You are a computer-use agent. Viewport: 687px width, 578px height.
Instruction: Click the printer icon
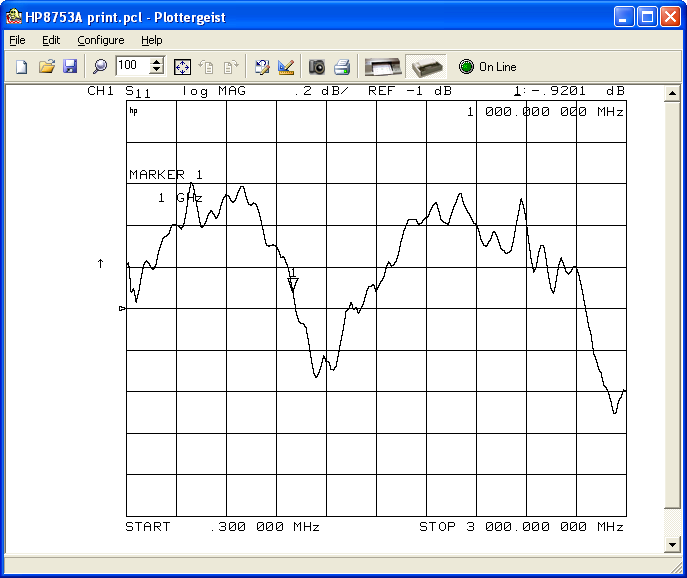pyautogui.click(x=342, y=67)
